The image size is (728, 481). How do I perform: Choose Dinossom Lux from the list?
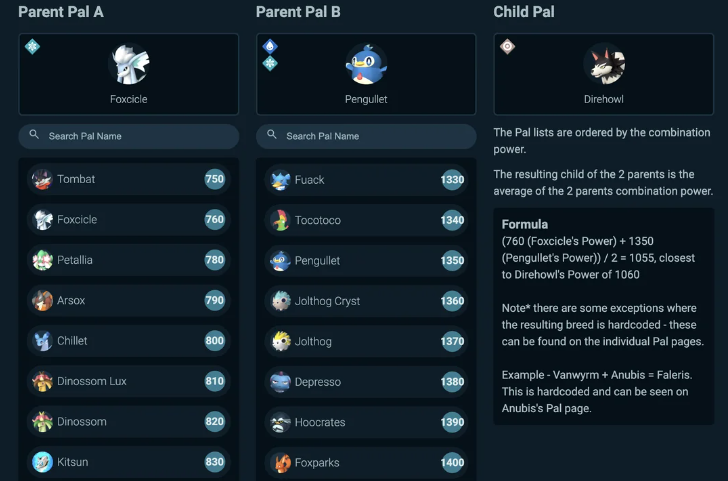129,381
